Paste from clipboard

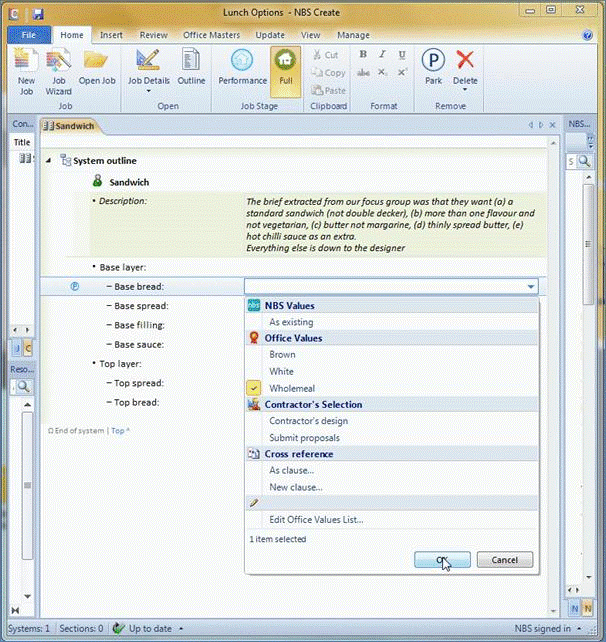[328, 90]
